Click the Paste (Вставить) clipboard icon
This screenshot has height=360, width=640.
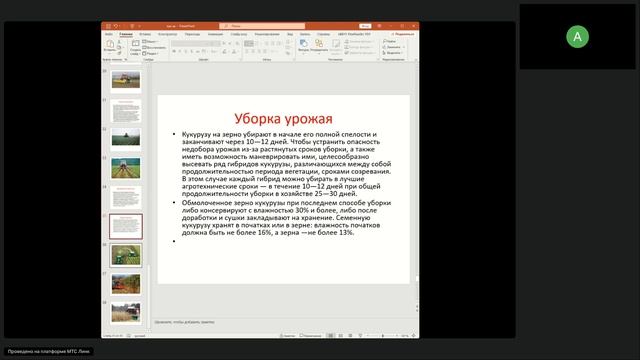tap(110, 43)
